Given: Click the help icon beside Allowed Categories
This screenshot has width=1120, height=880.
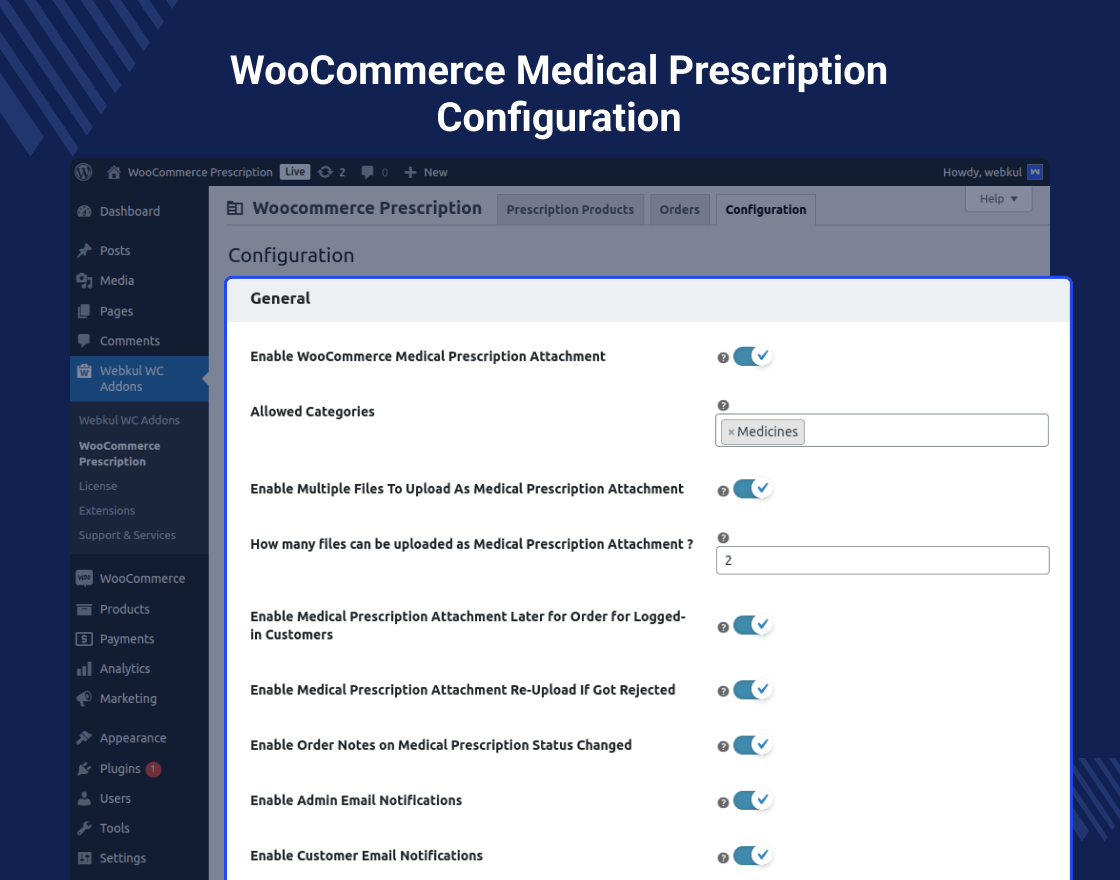Looking at the screenshot, I should point(723,405).
